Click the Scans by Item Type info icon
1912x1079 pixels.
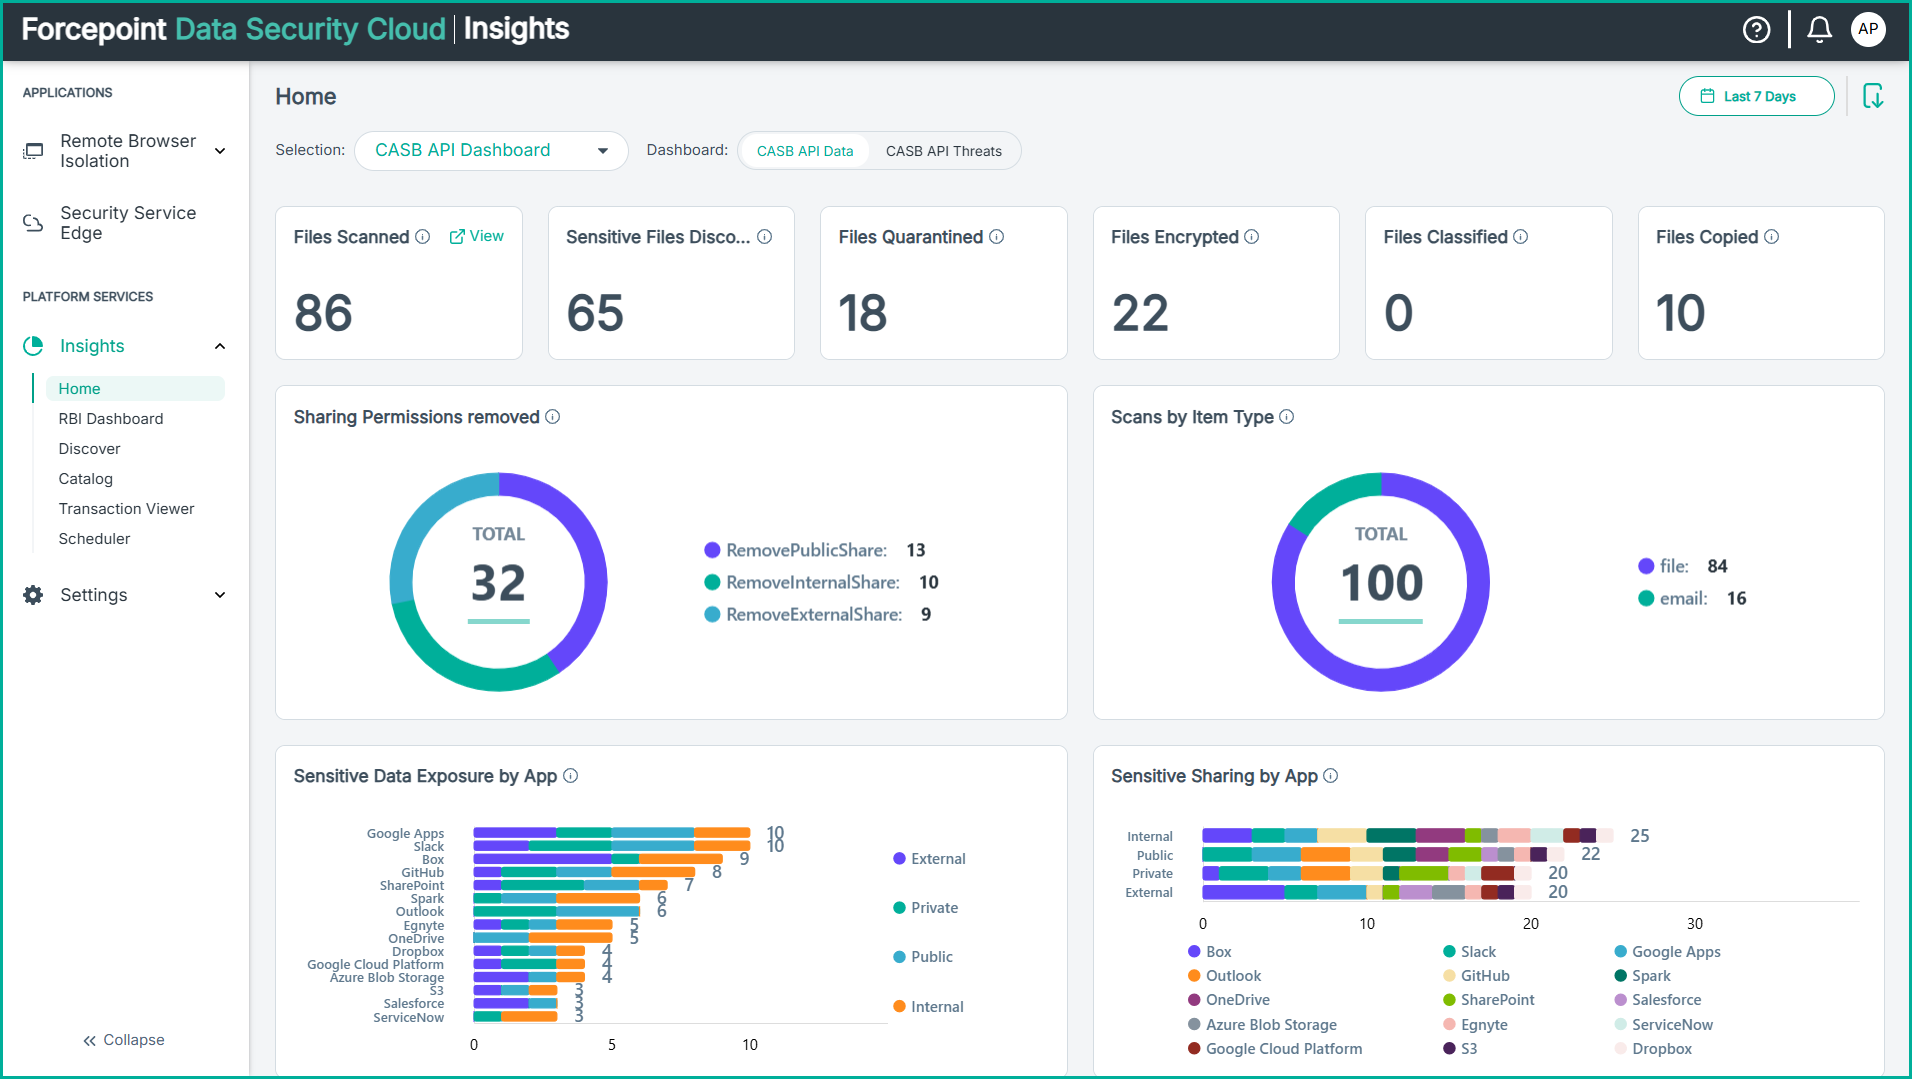coord(1287,417)
